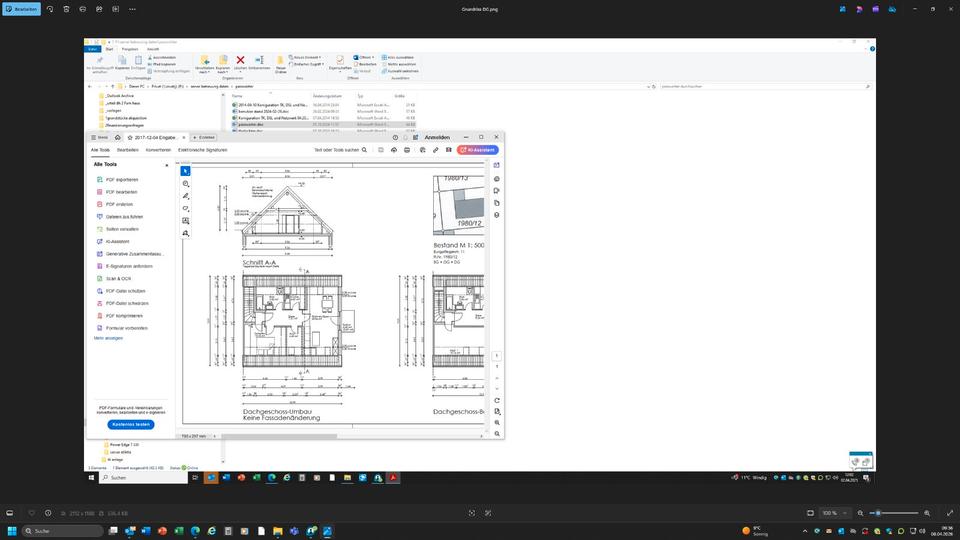Click the fit-to-window icon beside 100 %
Image resolution: width=960 pixels, height=540 pixels.
810,513
